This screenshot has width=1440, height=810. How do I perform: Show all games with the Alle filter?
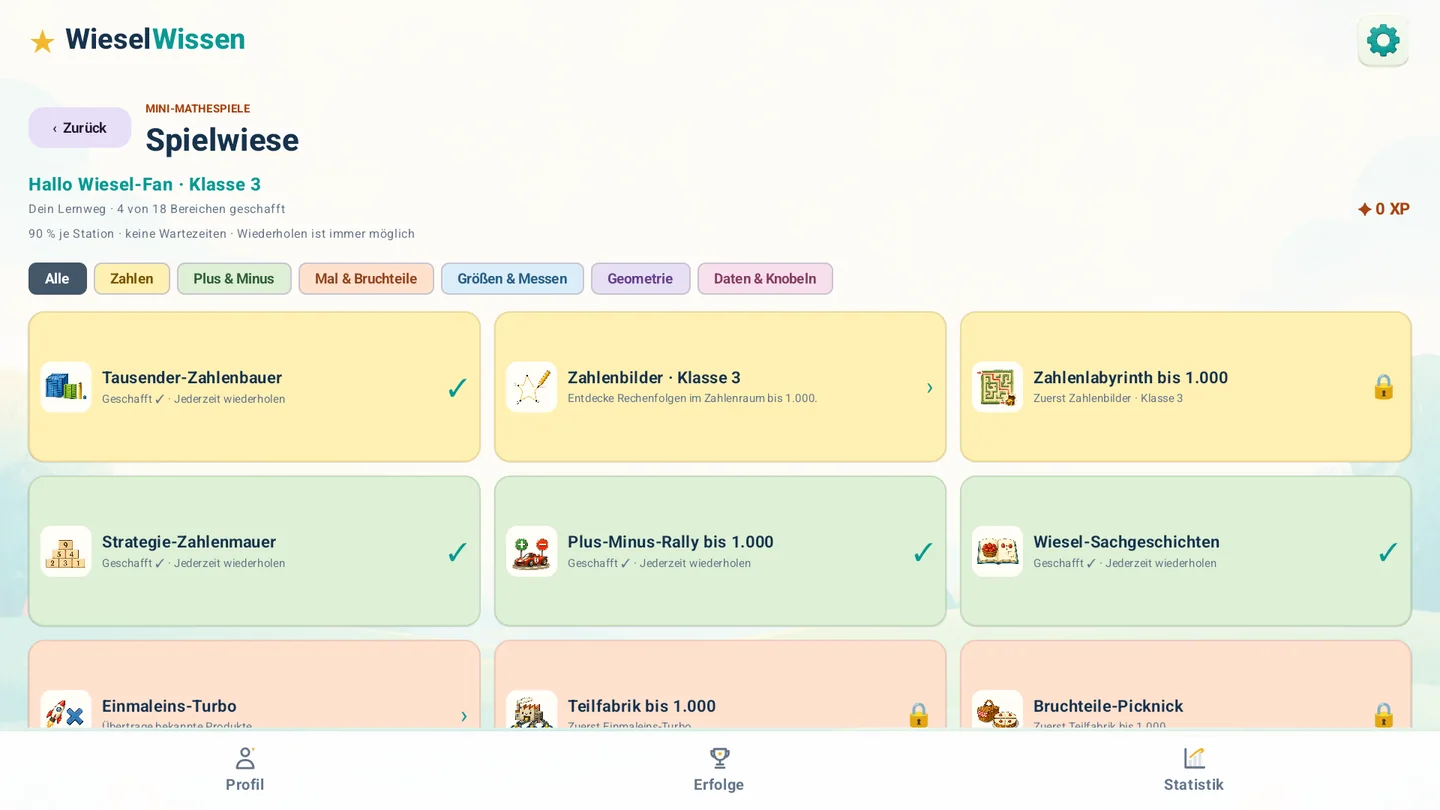tap(57, 279)
